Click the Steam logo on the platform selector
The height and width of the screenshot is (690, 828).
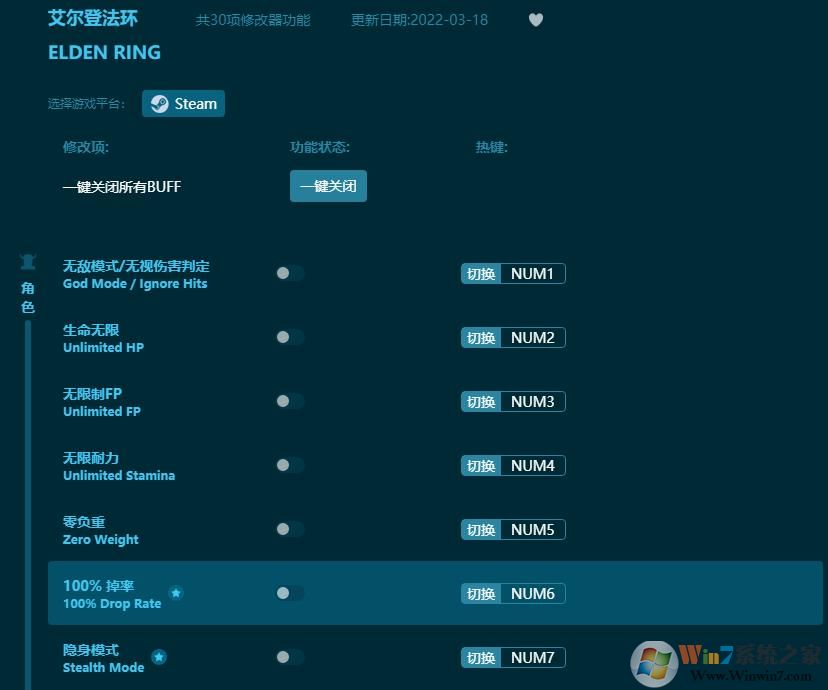point(160,103)
